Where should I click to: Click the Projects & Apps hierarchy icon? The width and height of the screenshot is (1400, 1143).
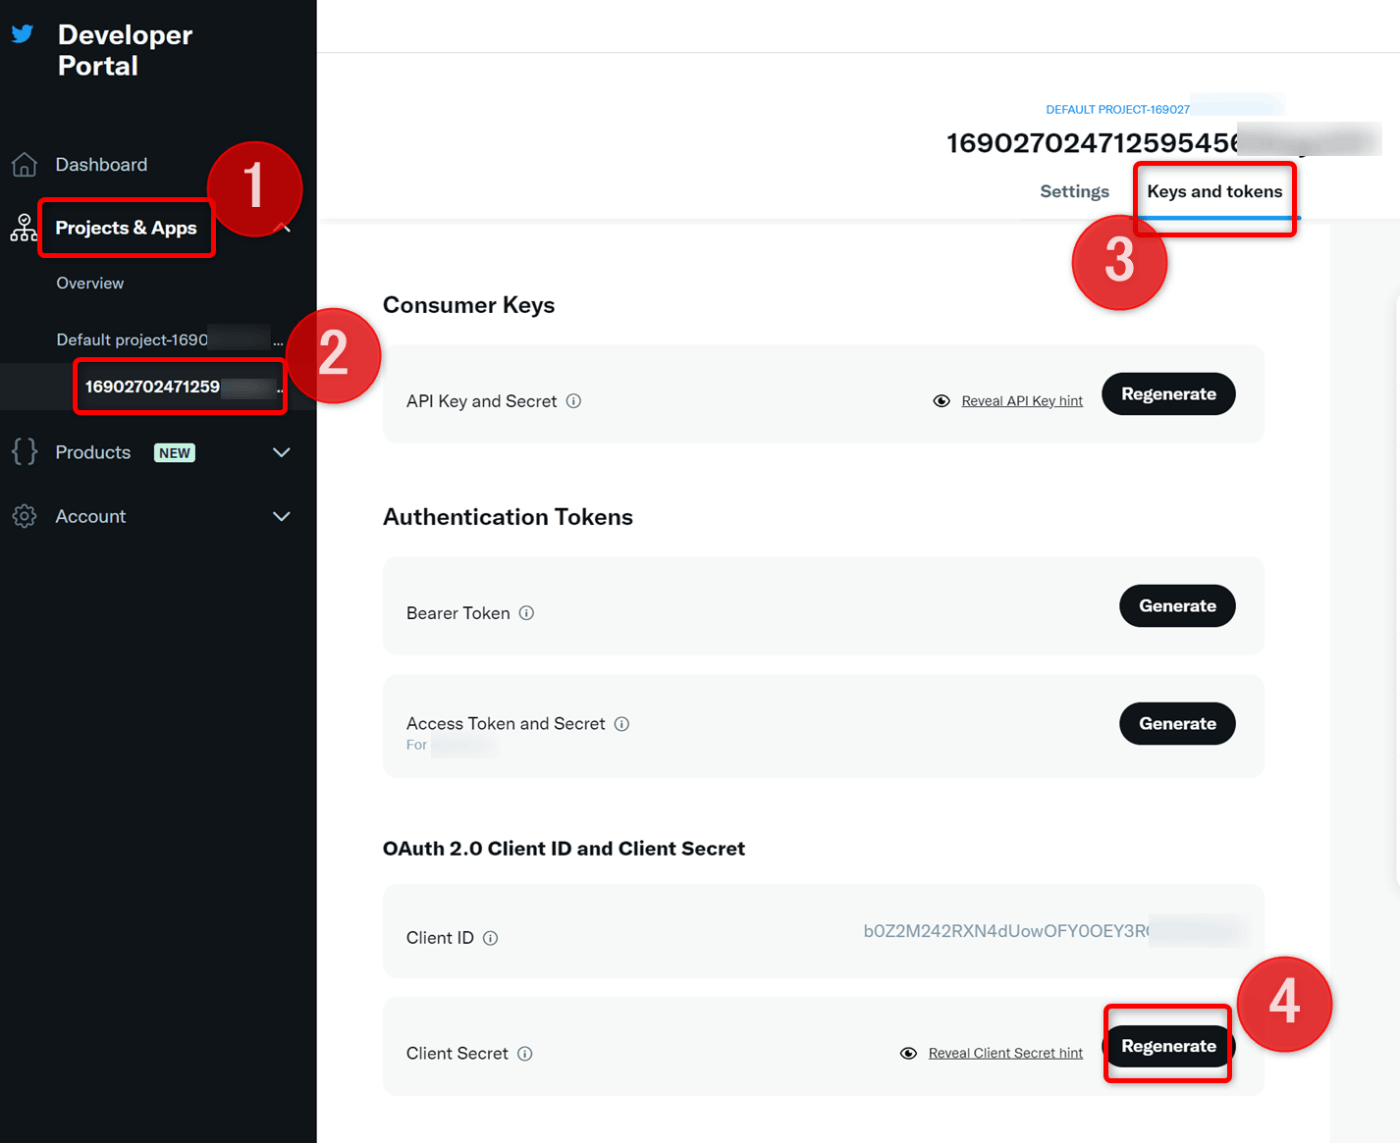tap(24, 228)
